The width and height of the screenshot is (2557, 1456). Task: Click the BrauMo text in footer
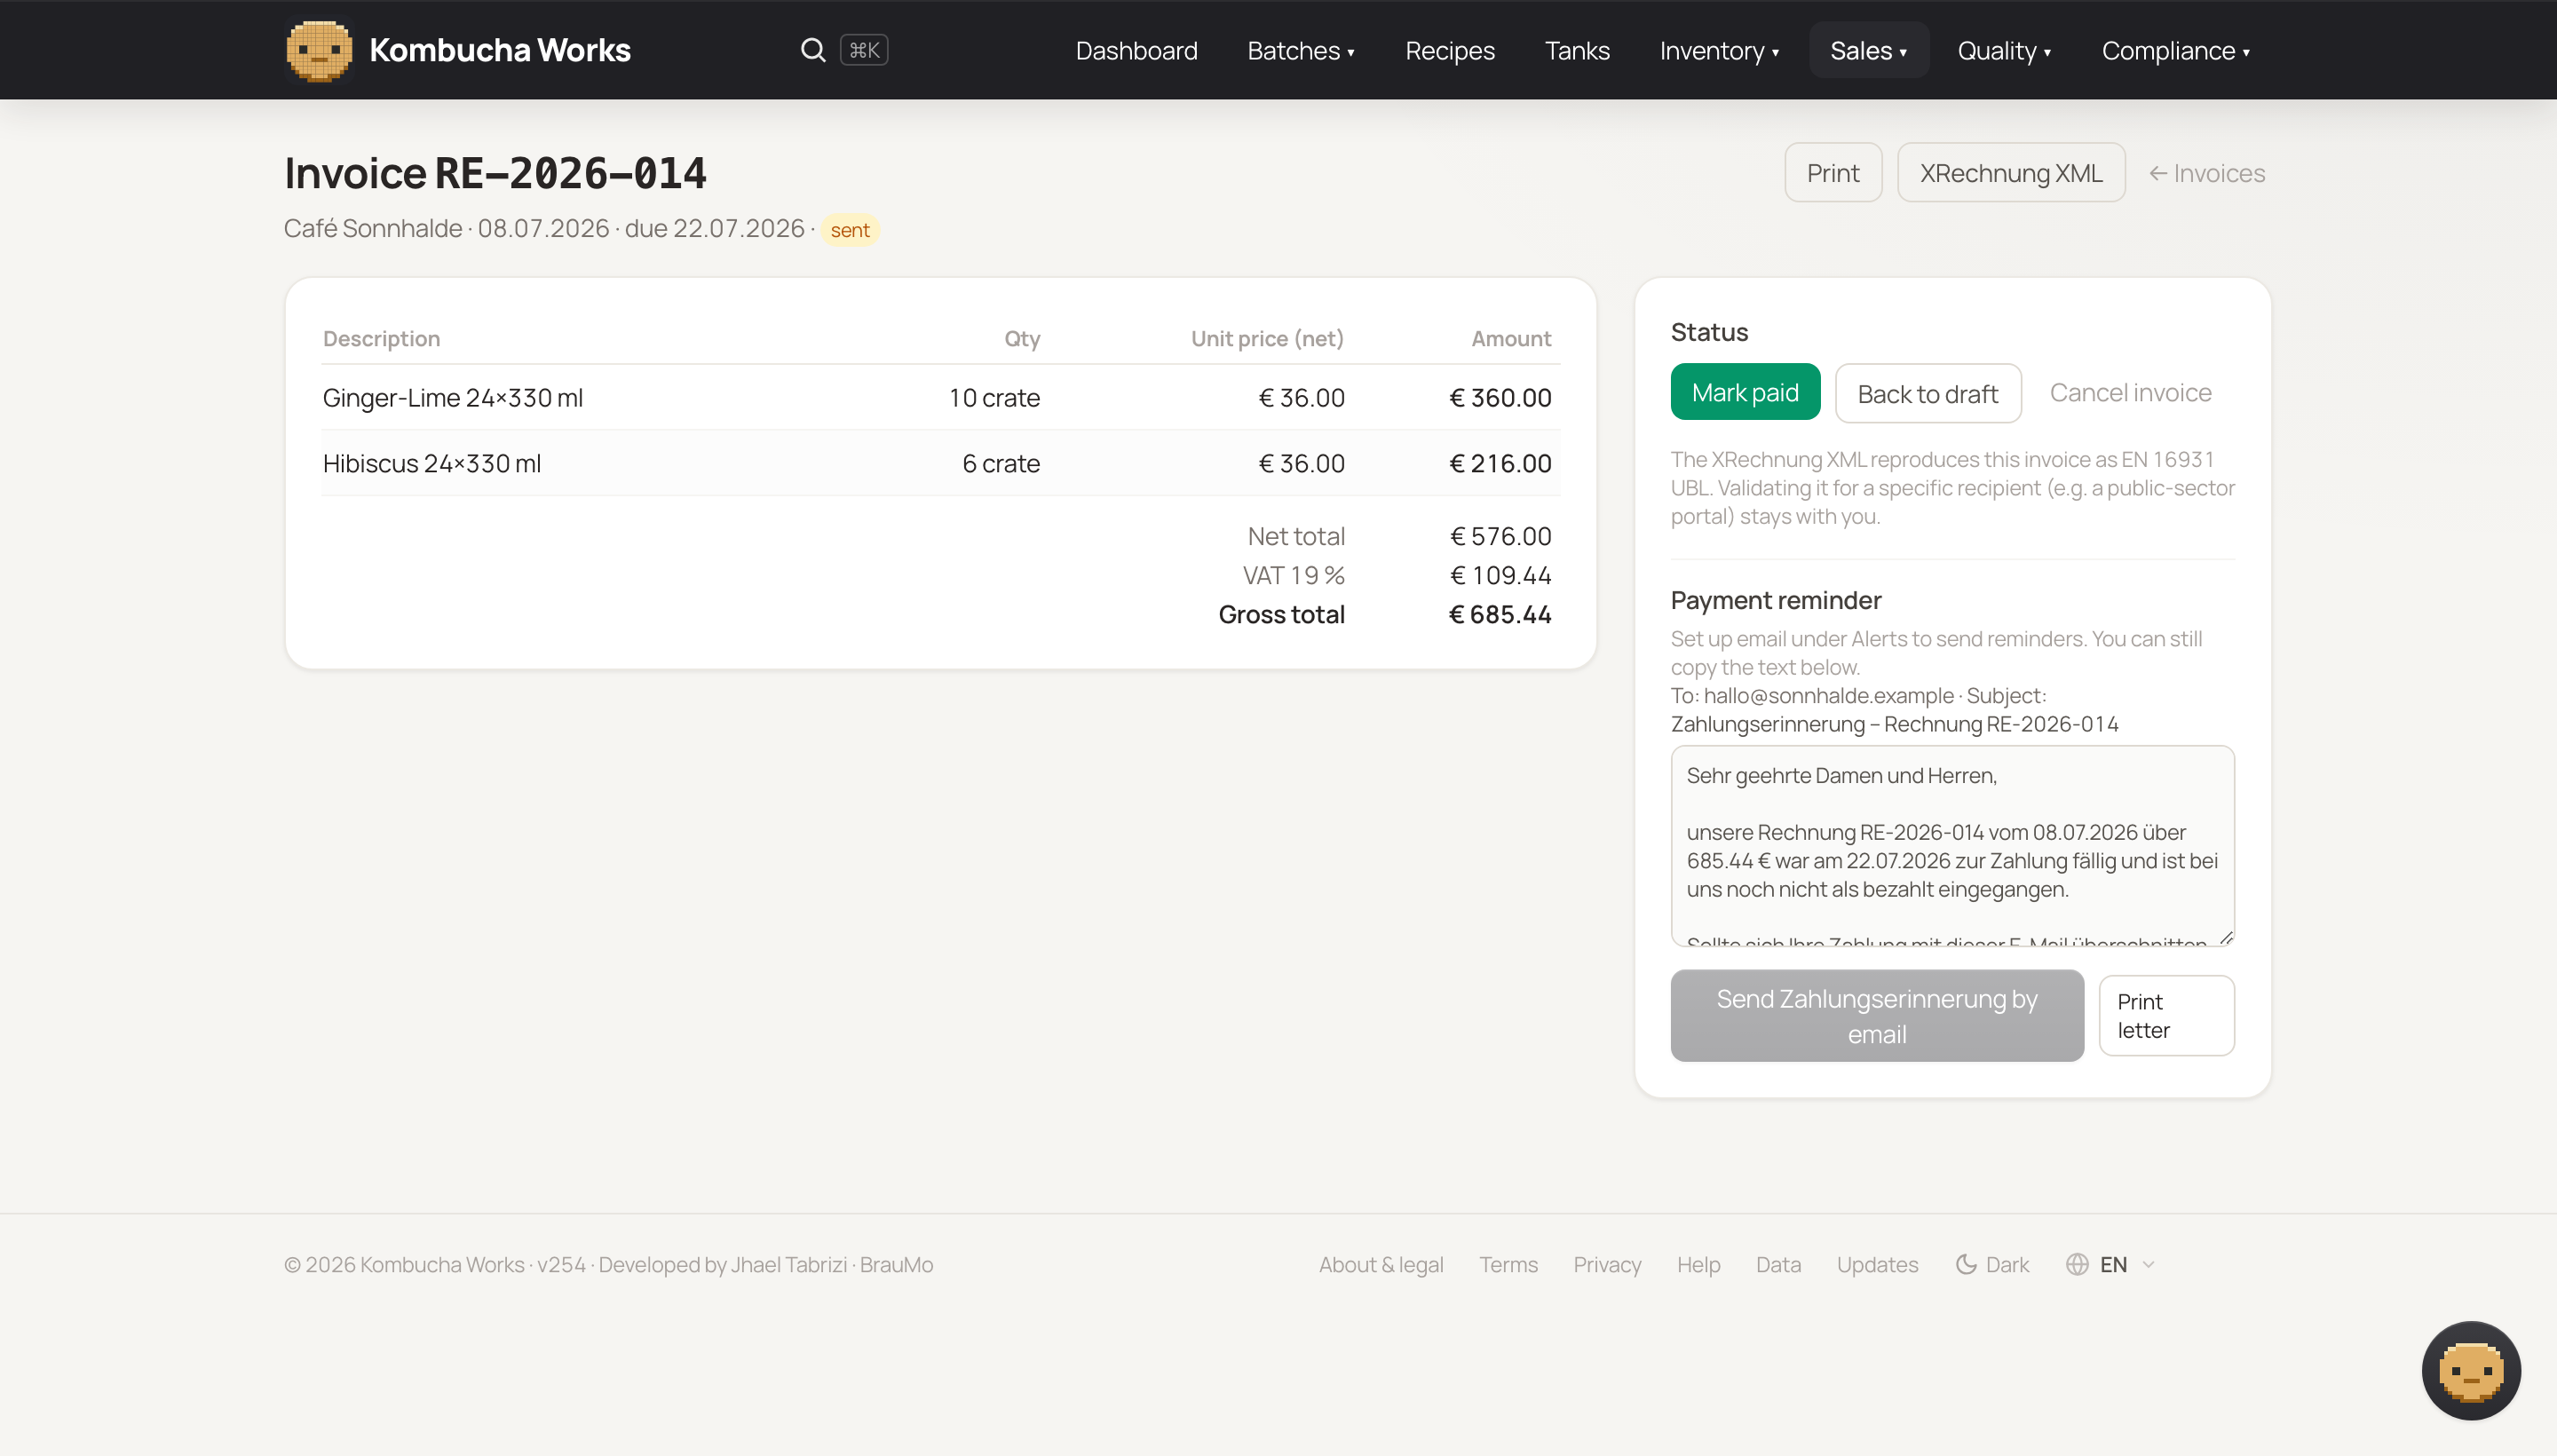pyautogui.click(x=896, y=1264)
